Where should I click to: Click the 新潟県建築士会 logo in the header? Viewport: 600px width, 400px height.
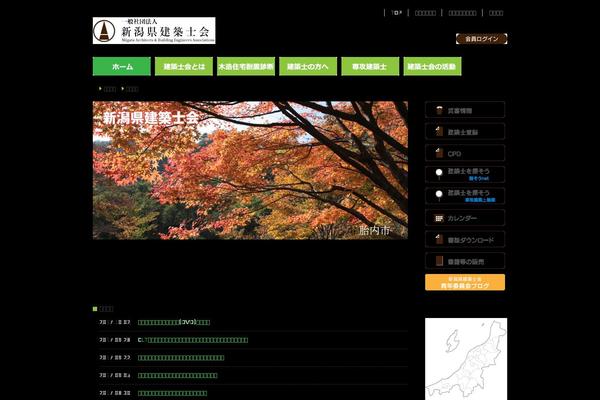click(154, 31)
